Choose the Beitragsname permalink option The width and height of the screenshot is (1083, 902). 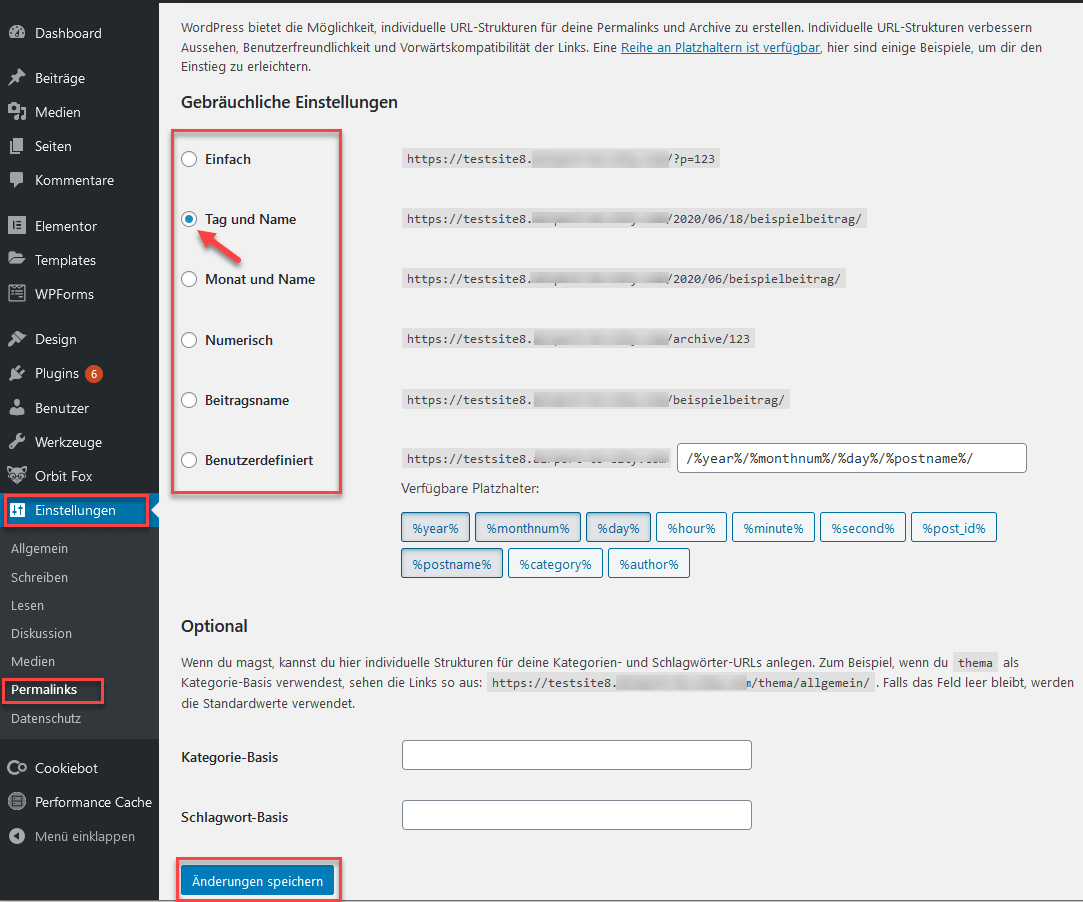tap(189, 400)
